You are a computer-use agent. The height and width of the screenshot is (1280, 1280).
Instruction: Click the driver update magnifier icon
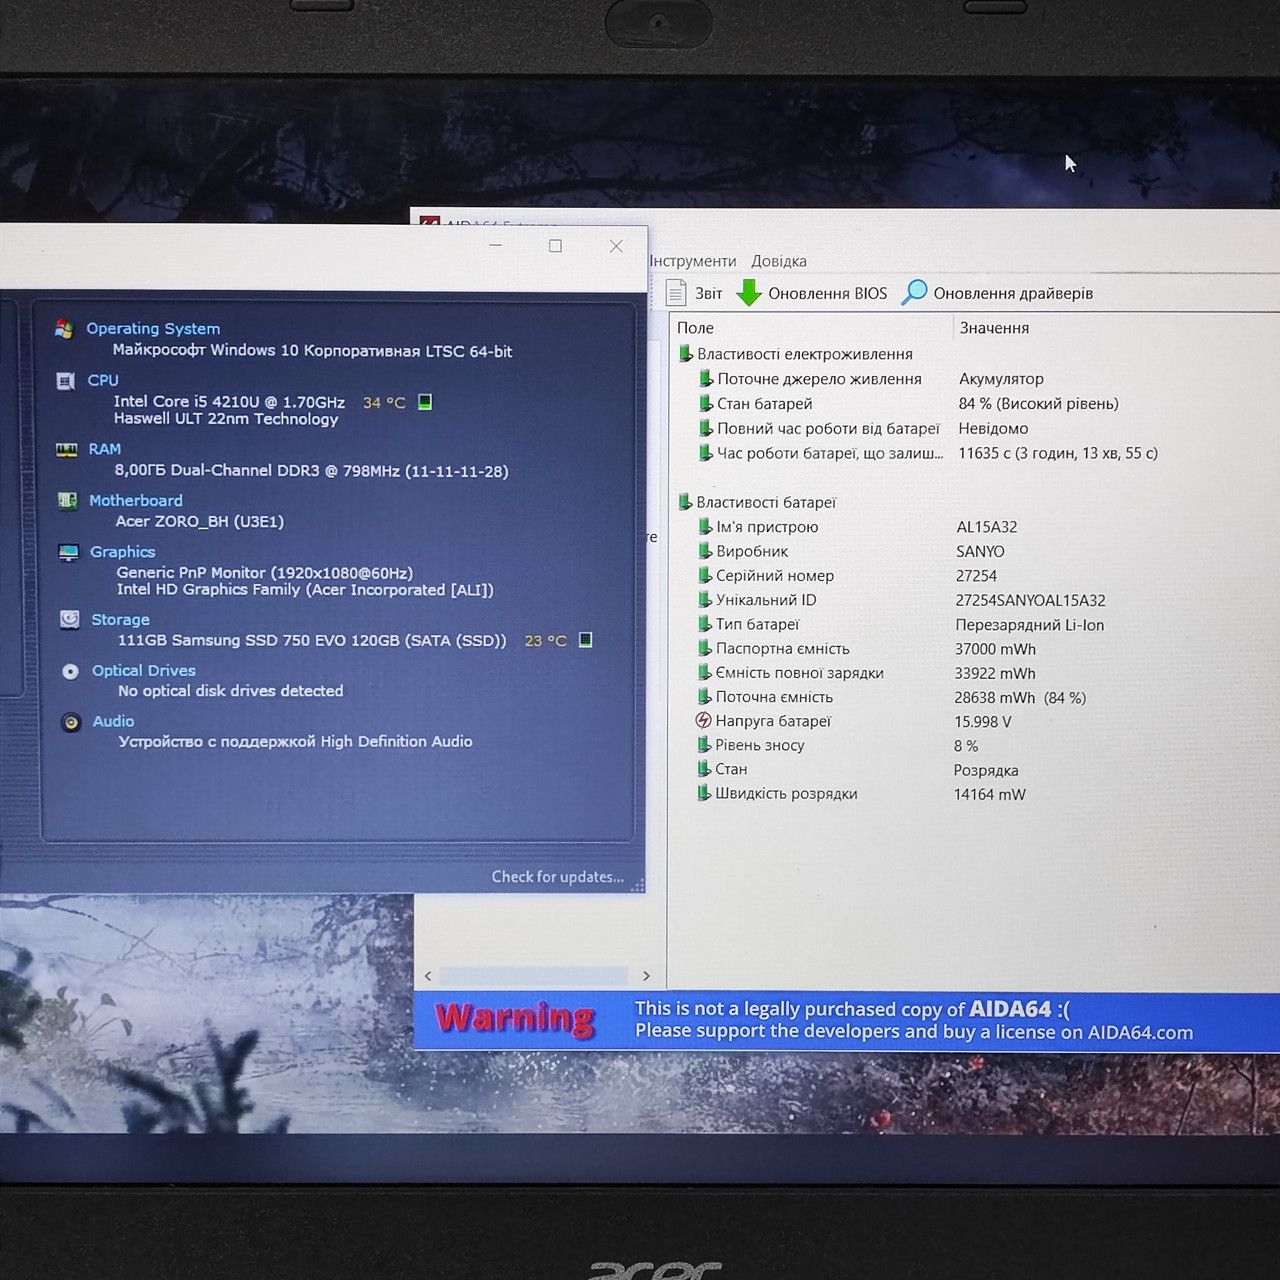[914, 292]
